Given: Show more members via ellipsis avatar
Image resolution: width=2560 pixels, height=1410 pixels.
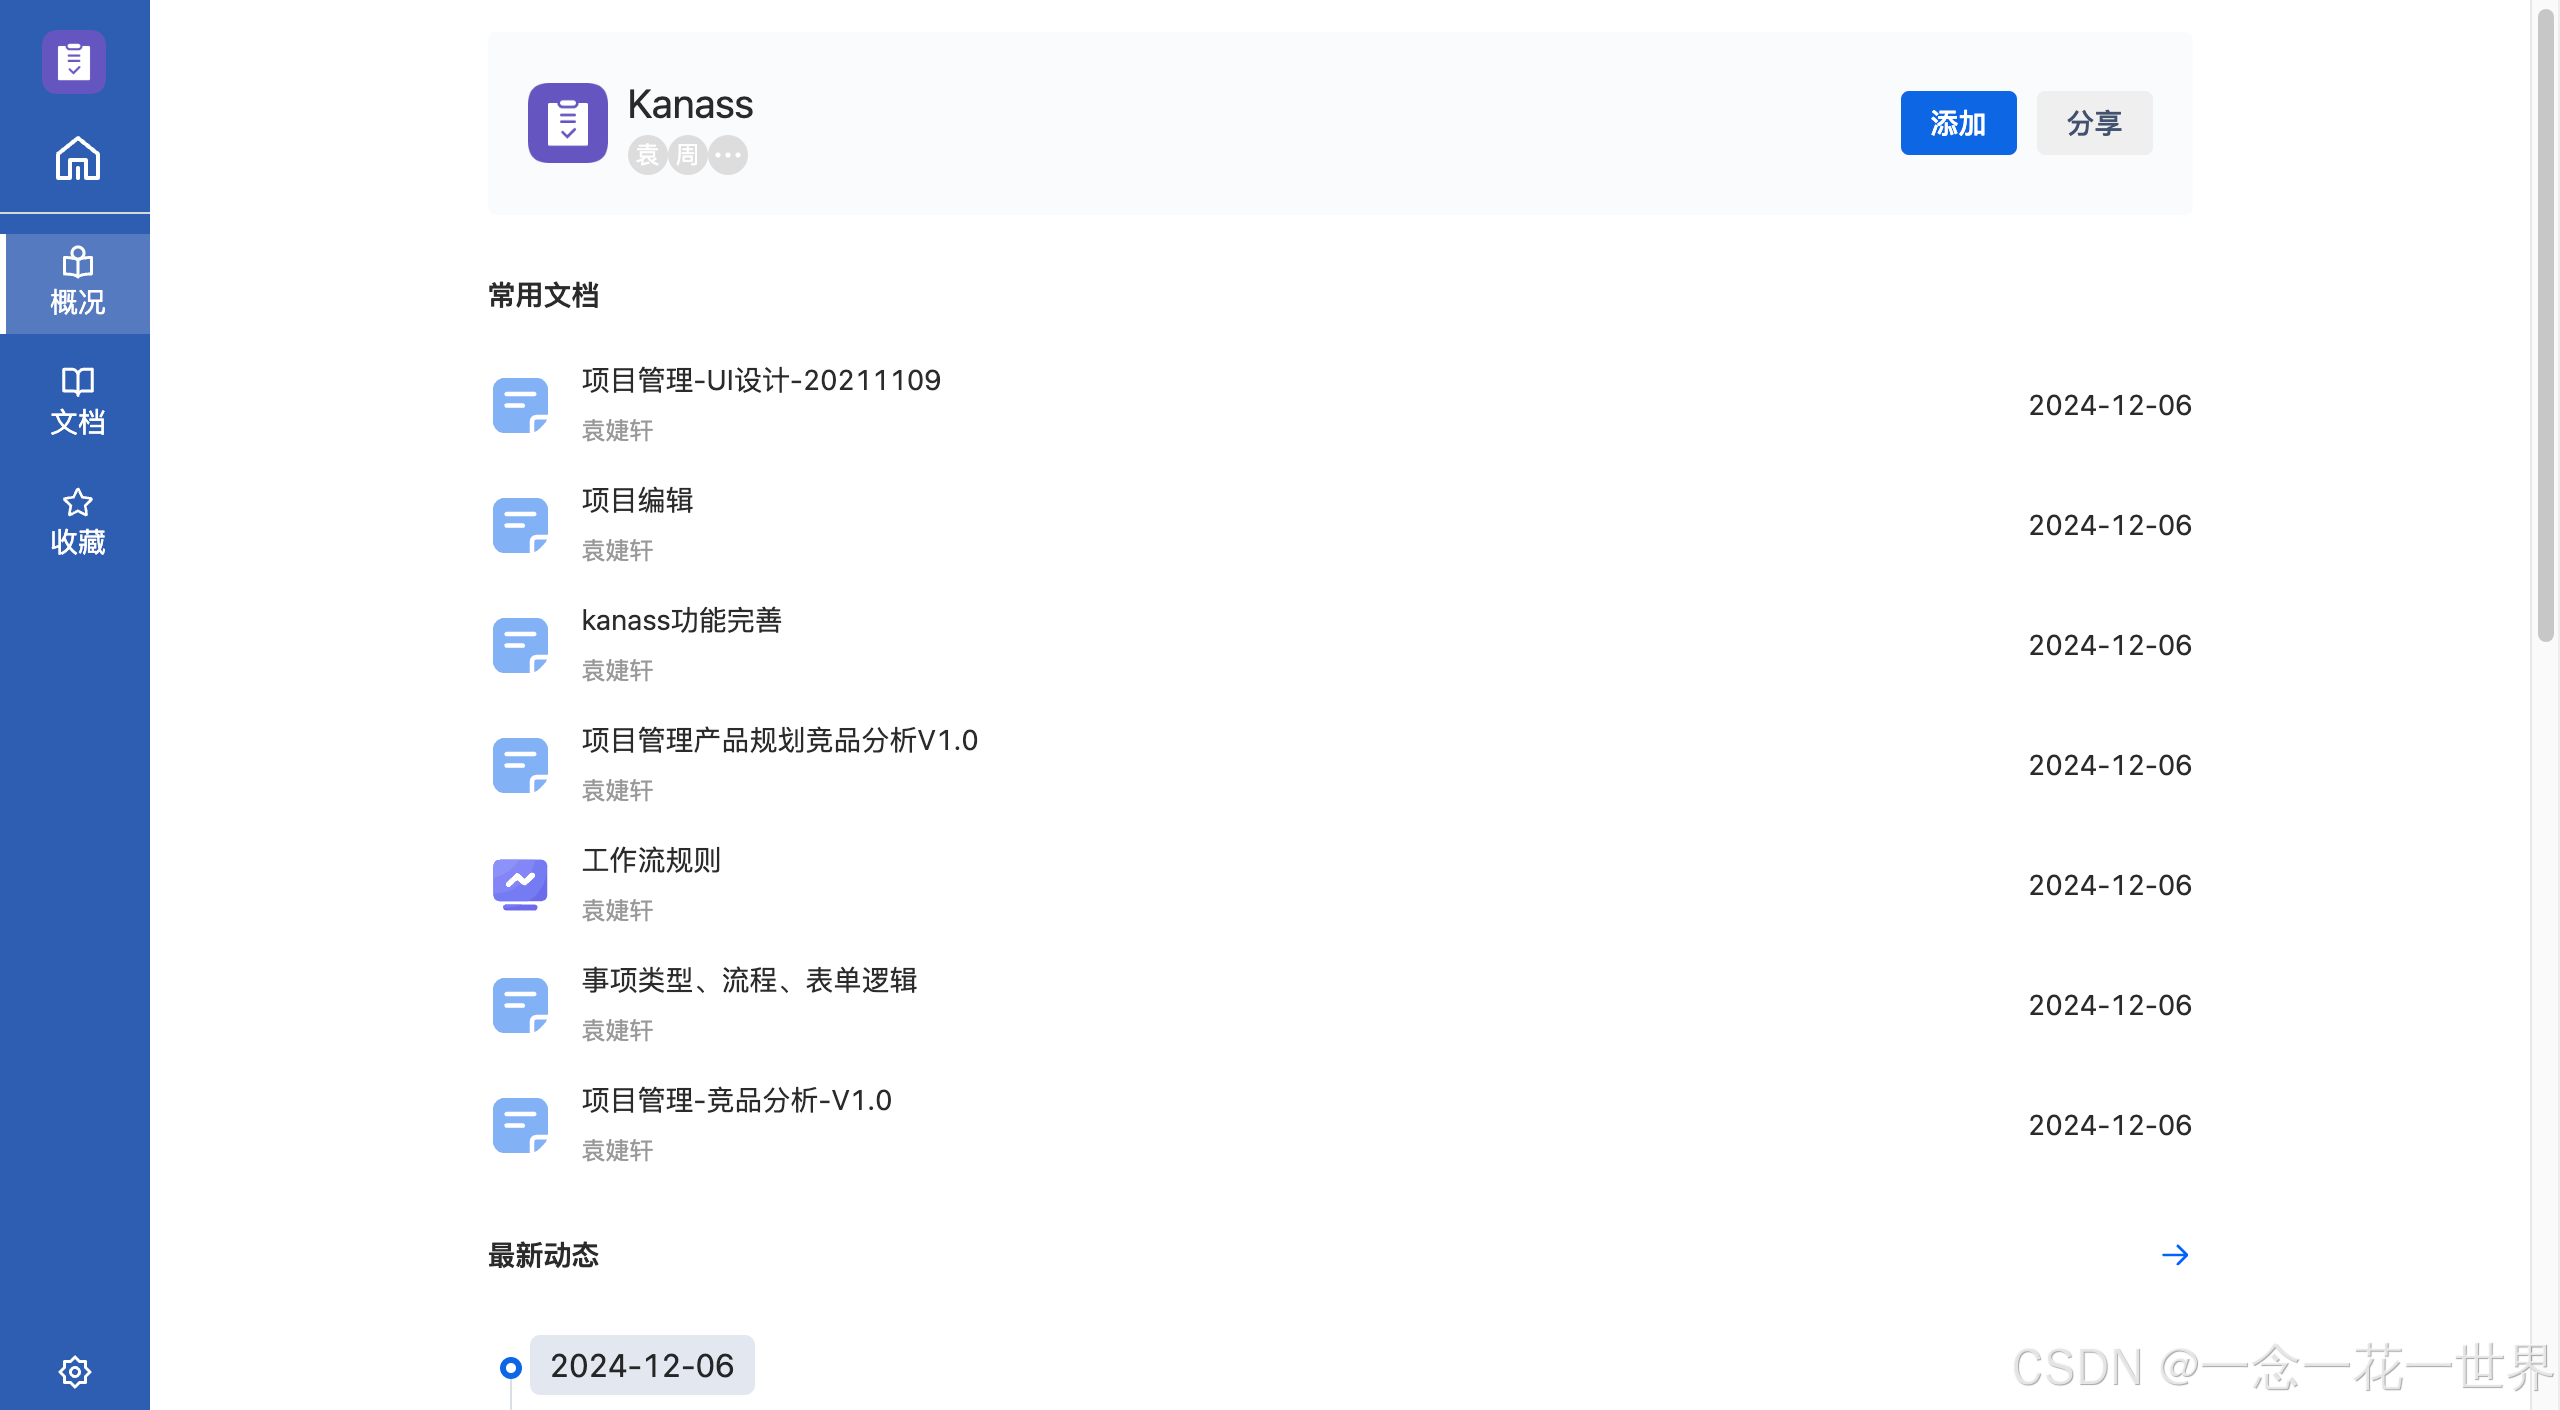Looking at the screenshot, I should pyautogui.click(x=728, y=155).
